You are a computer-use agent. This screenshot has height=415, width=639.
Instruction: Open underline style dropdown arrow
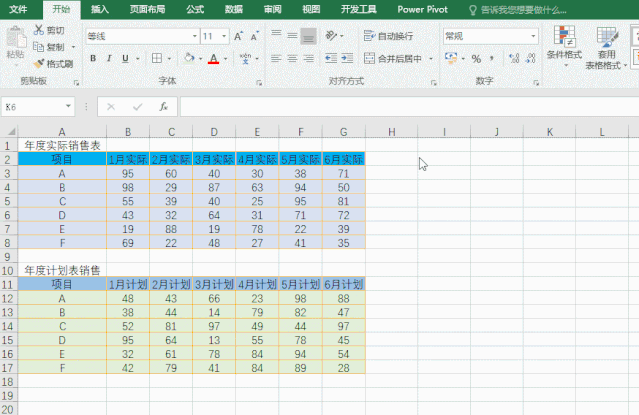(x=138, y=59)
